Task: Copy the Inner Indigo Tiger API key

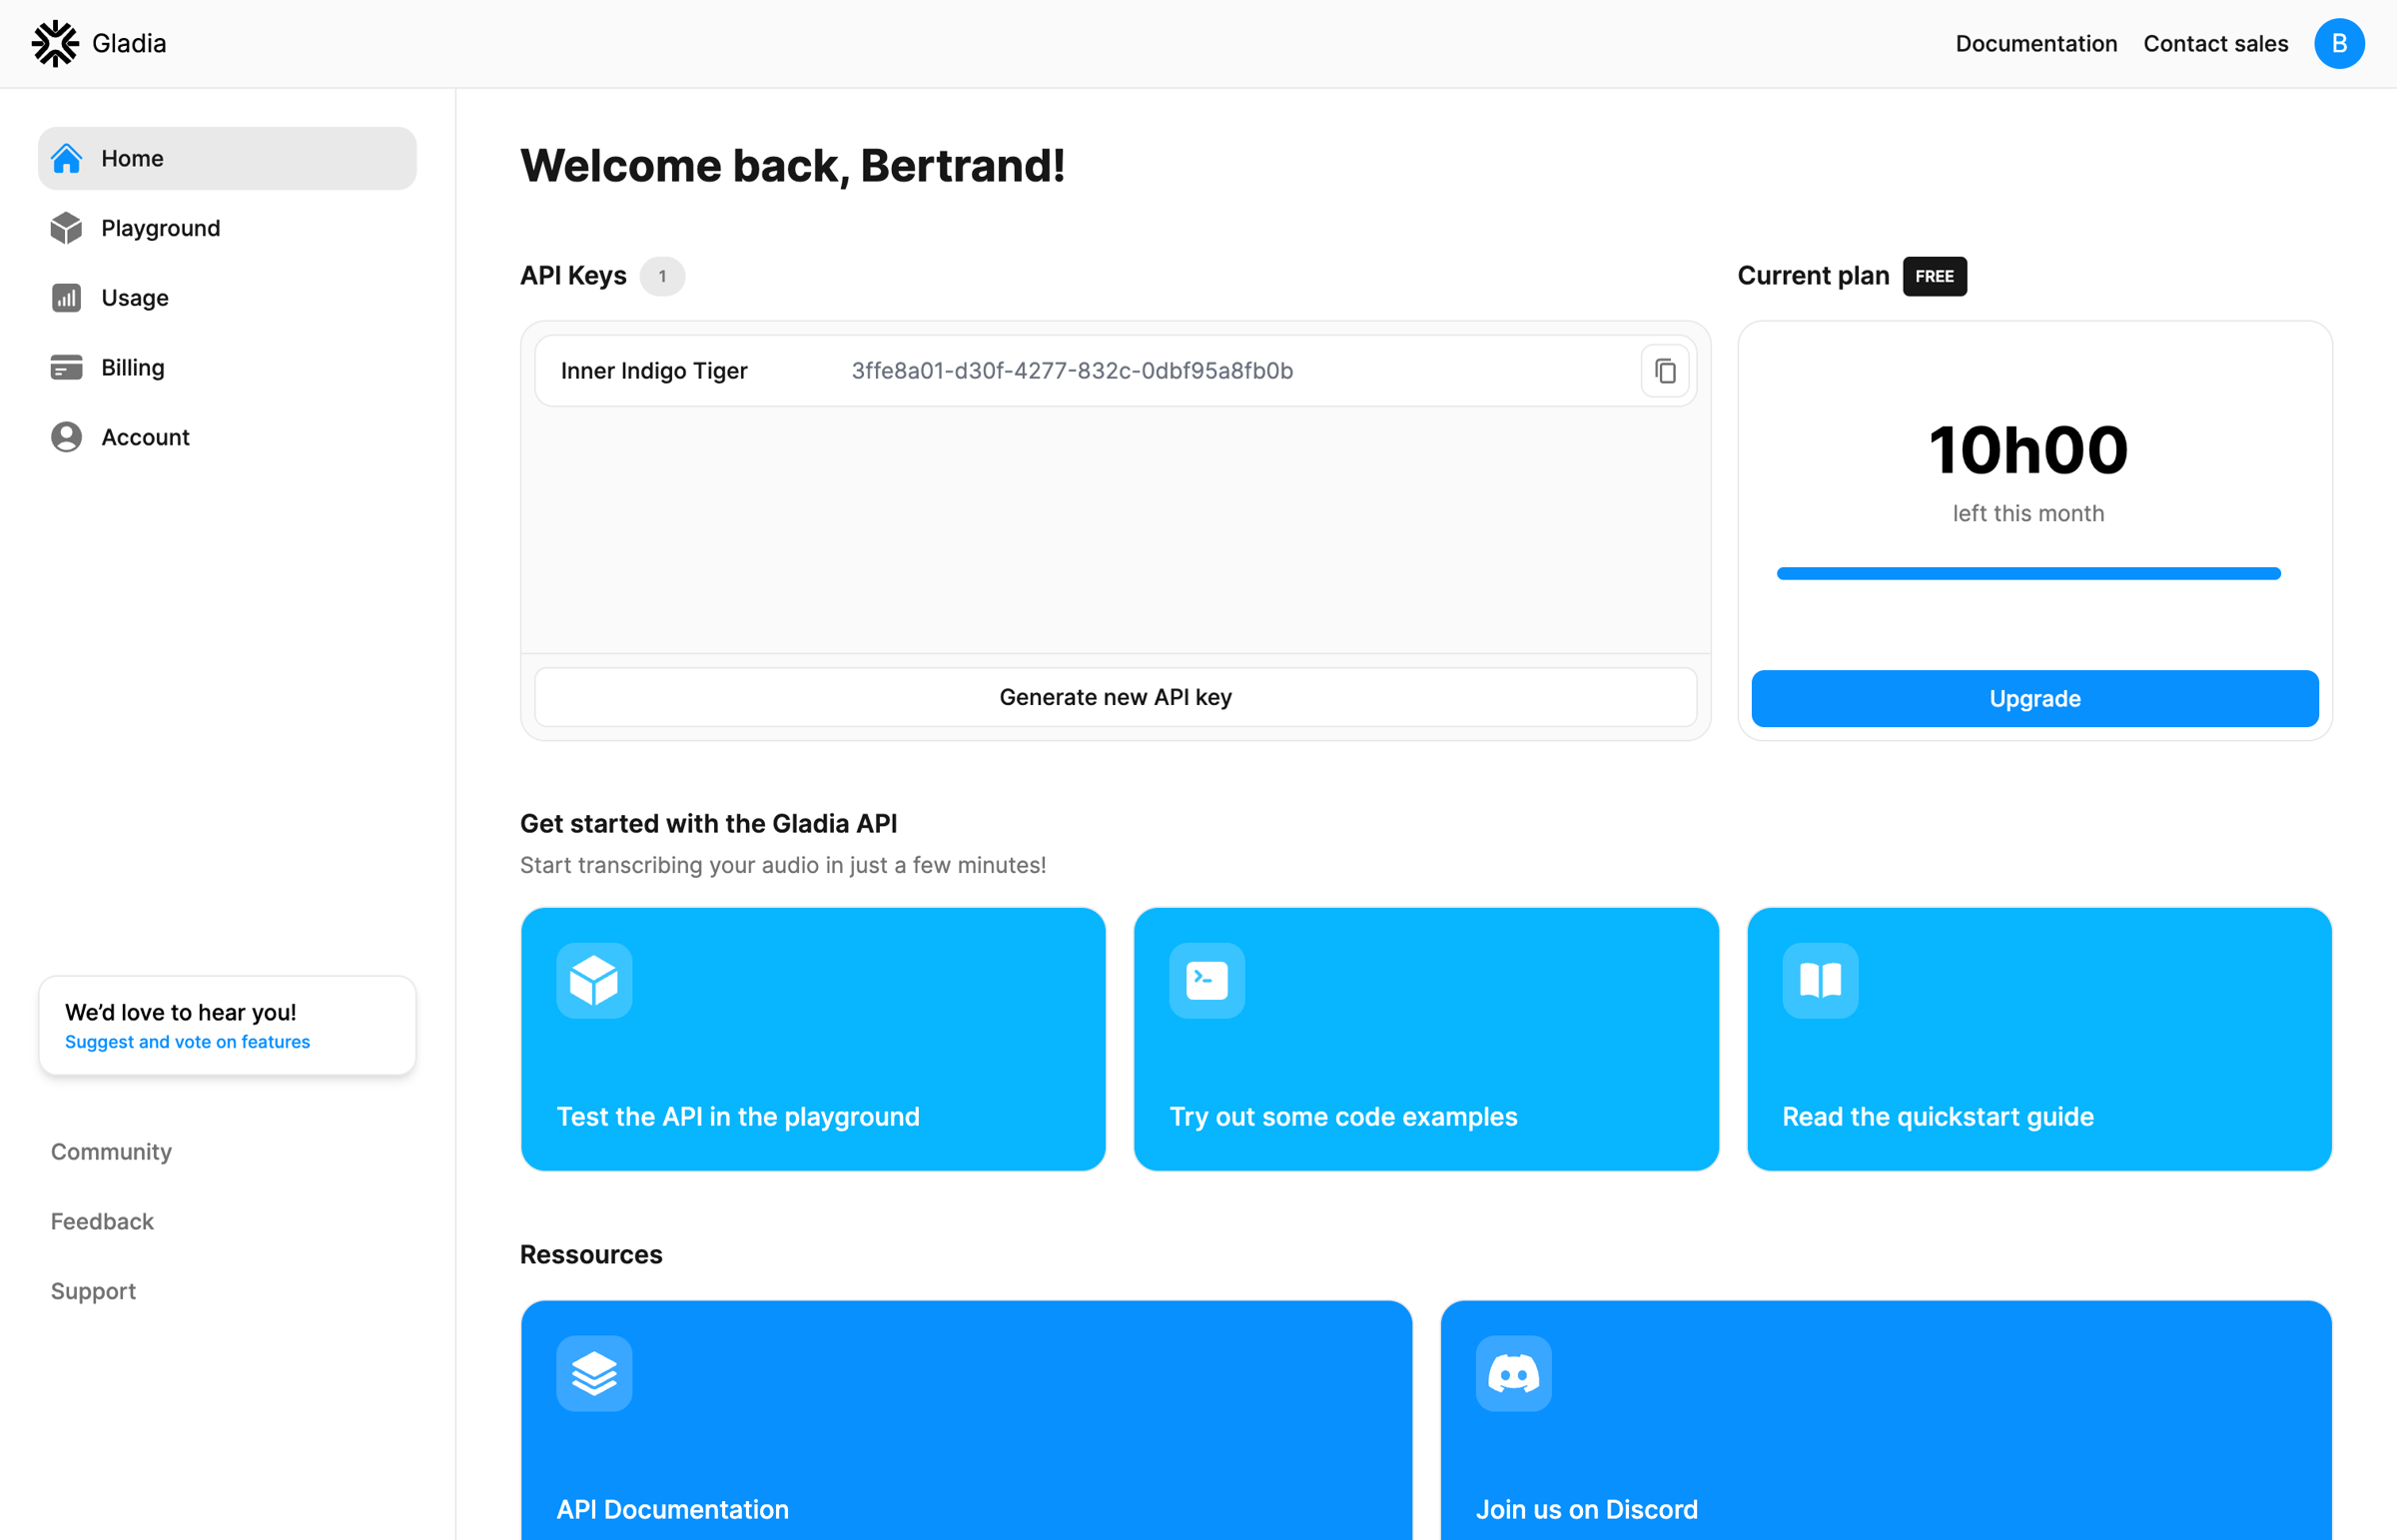Action: (1664, 371)
